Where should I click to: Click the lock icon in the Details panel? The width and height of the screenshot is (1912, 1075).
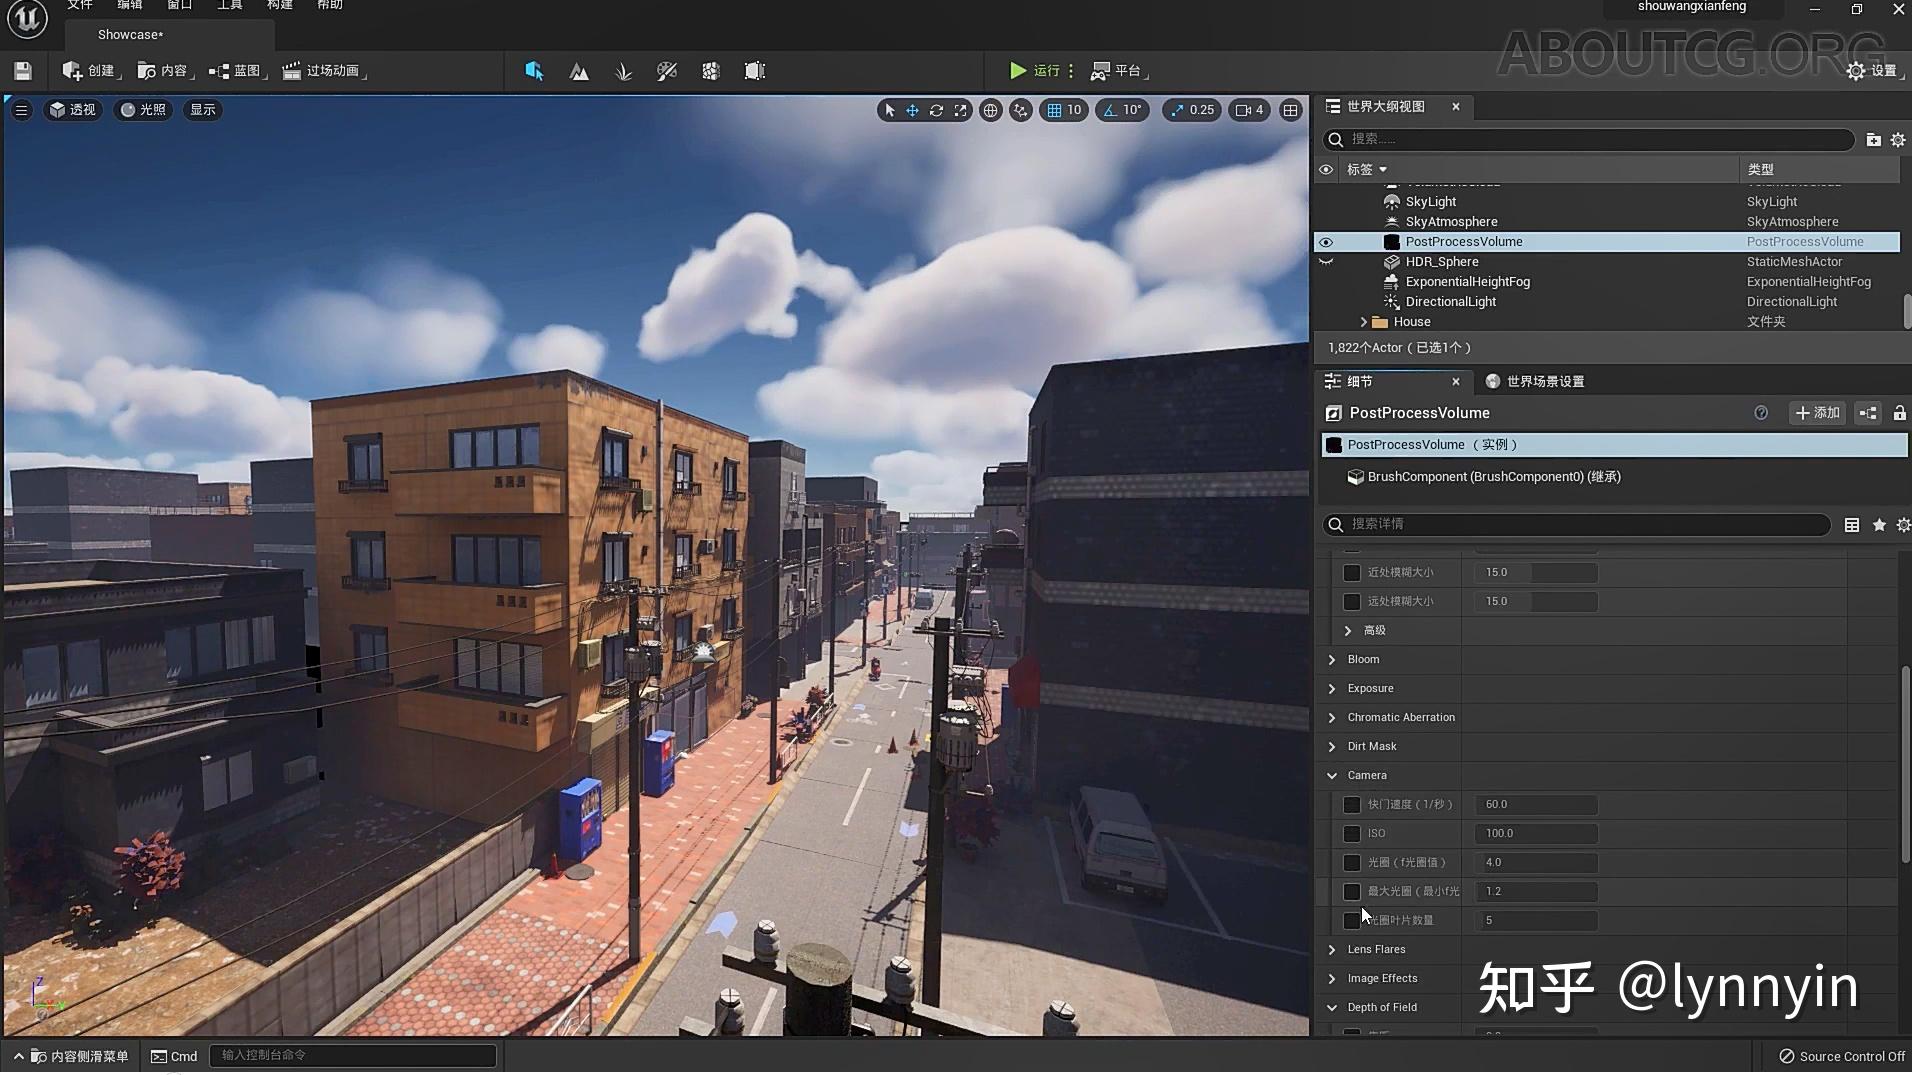click(1898, 413)
